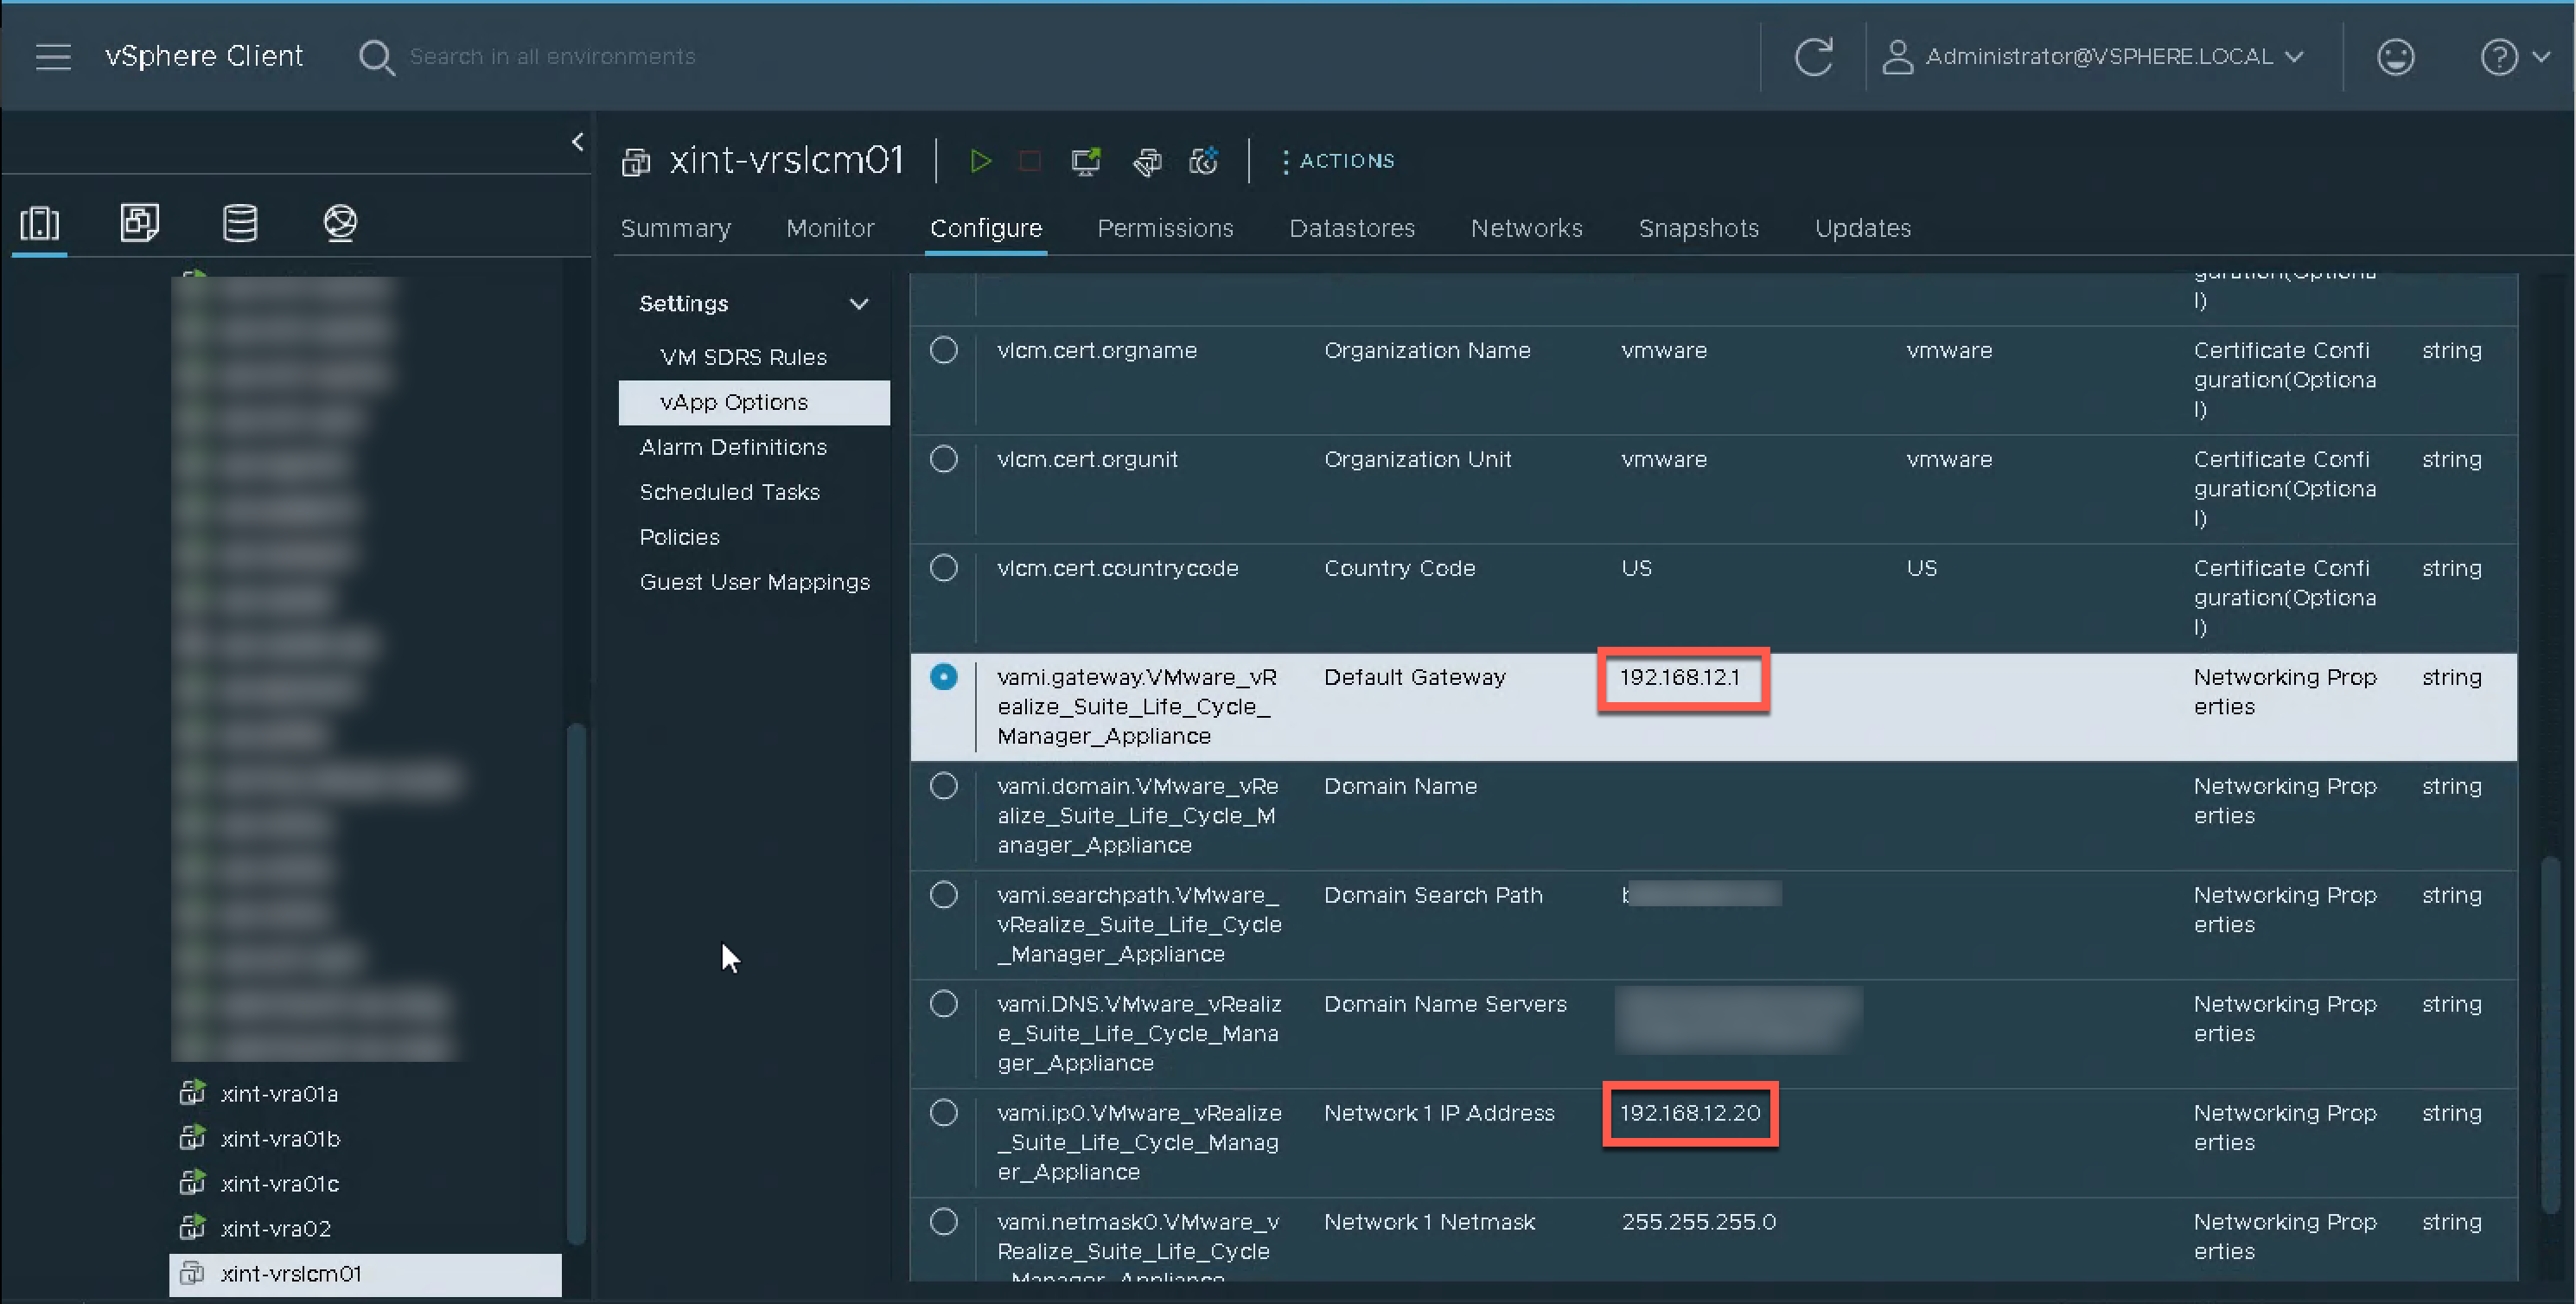This screenshot has height=1304, width=2576.
Task: Select the vami.DNS Domain Name Servers radio
Action: [943, 1004]
